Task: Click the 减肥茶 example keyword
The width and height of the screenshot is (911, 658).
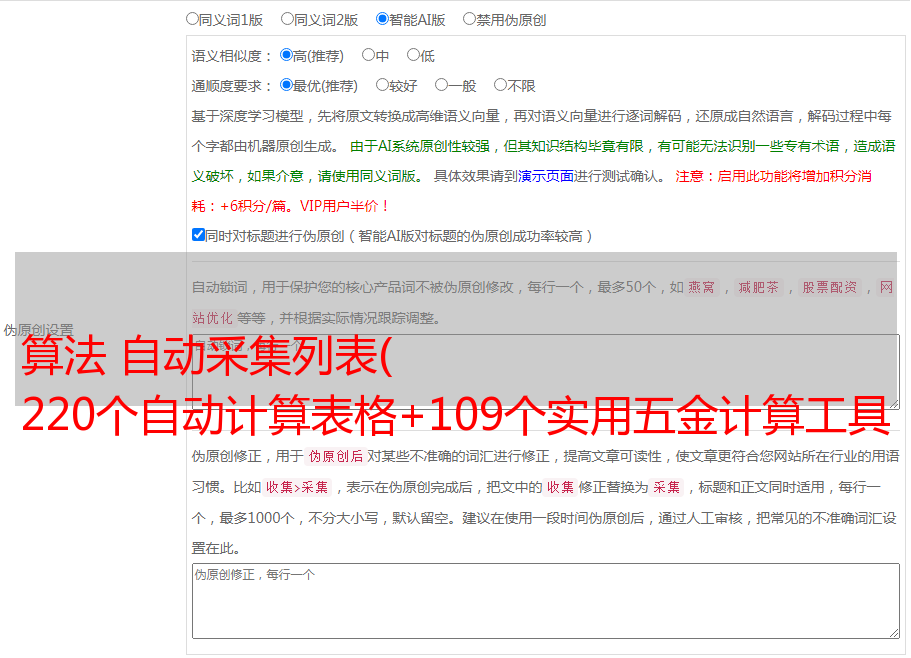Action: [758, 287]
